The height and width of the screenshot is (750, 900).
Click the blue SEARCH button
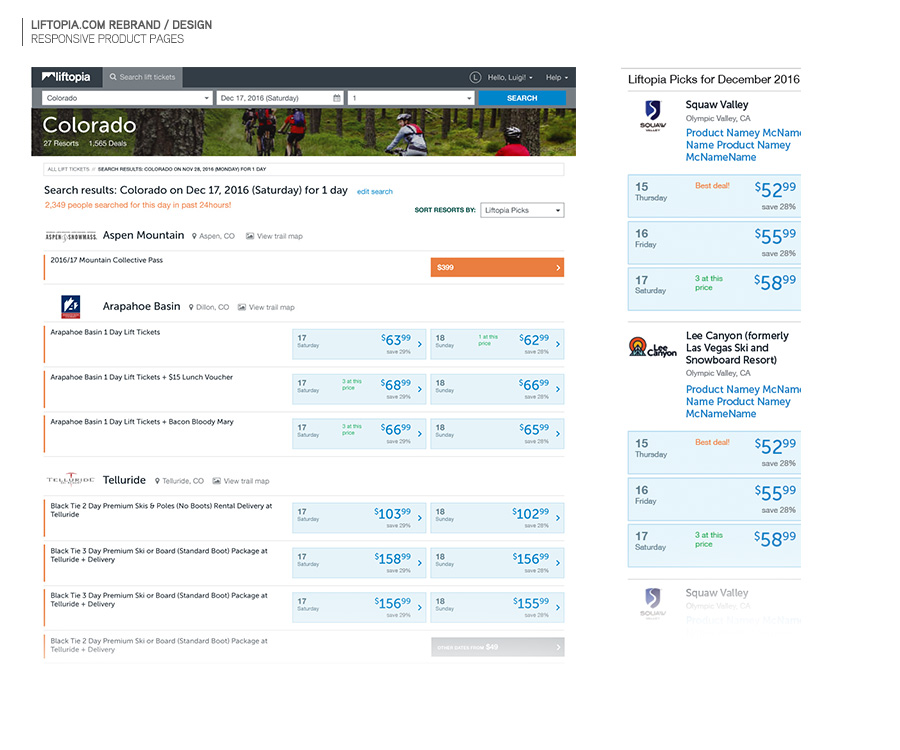tap(522, 98)
